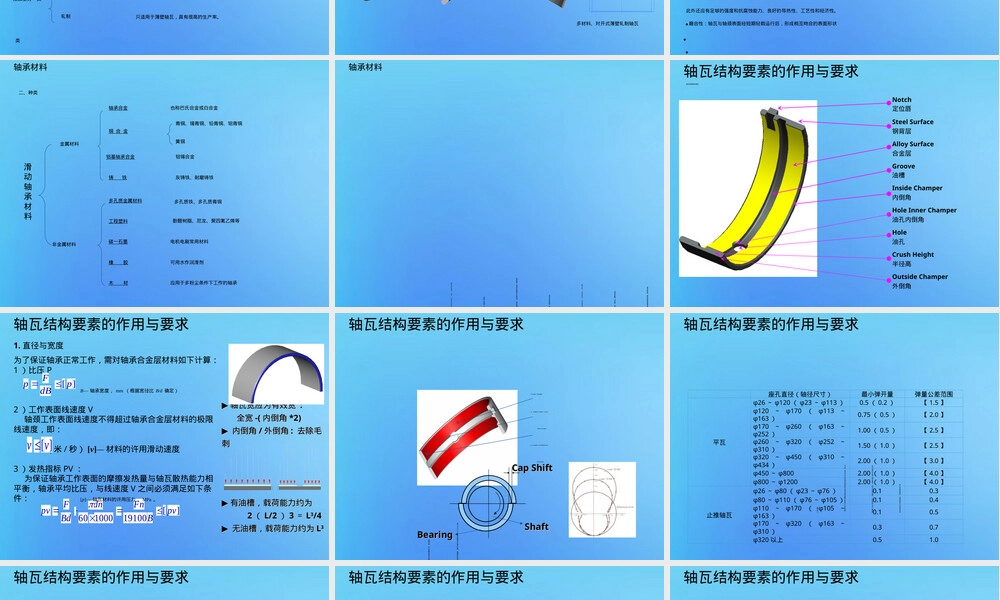Viewport: 1000px width, 600px height.
Task: Click the Hole 油孔 label
Action: click(x=899, y=237)
